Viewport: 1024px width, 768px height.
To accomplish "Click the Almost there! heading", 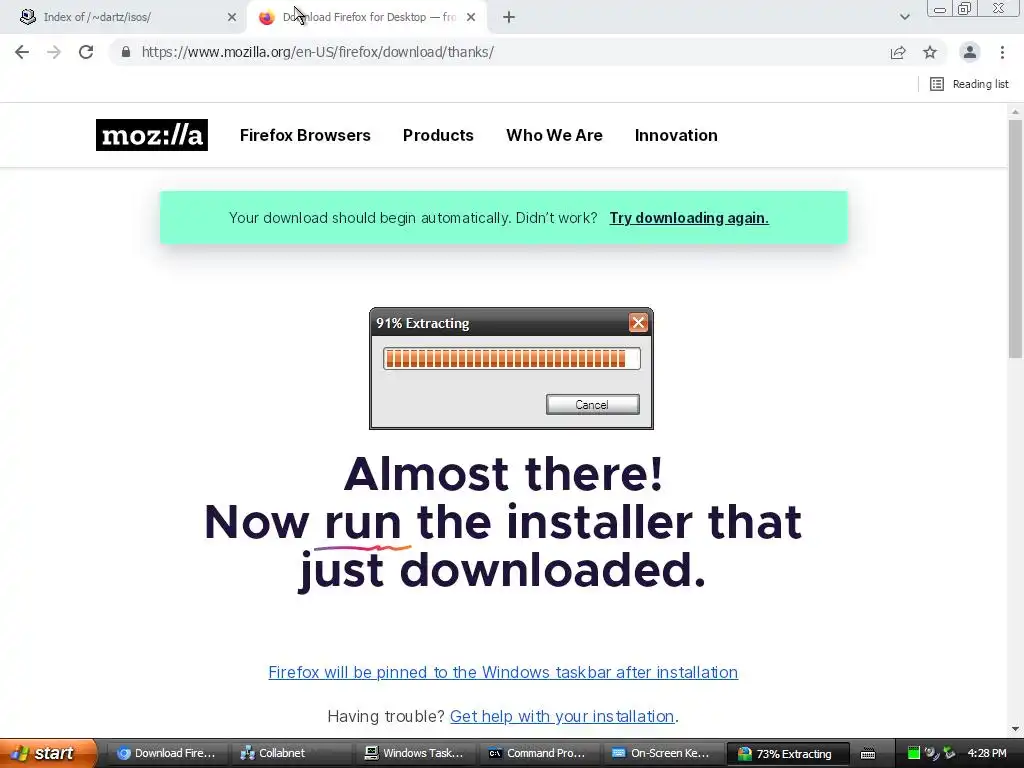I will [x=504, y=473].
